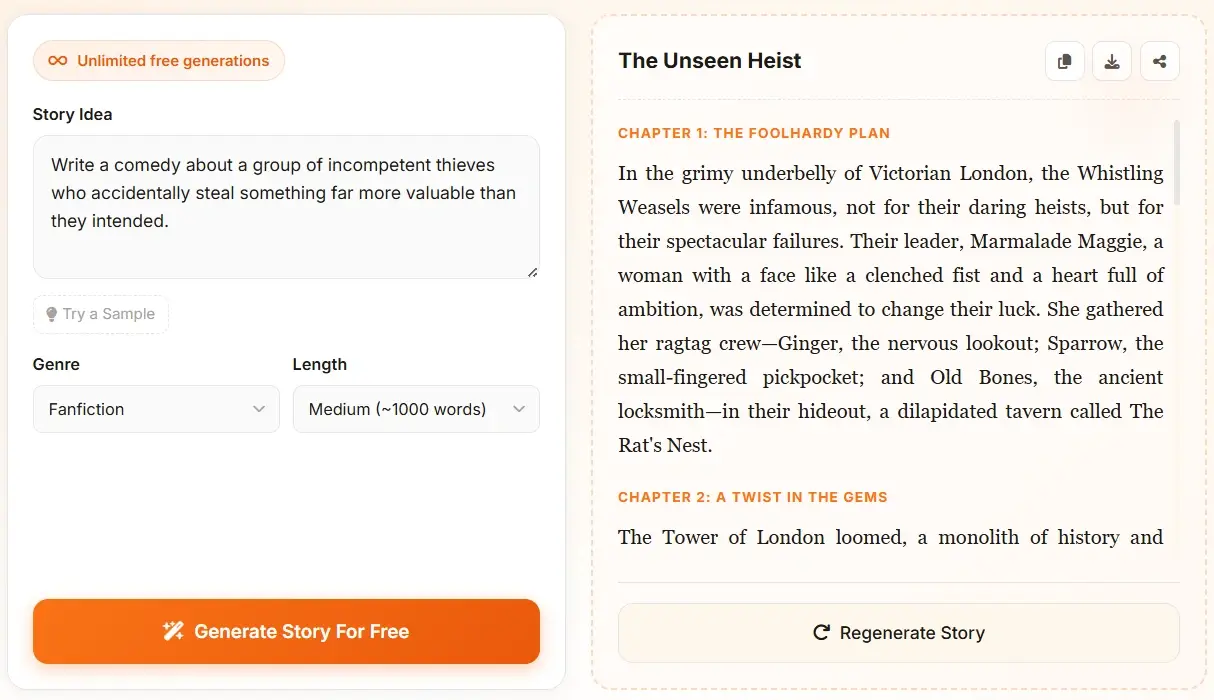Click the Regenerate Story button text
The height and width of the screenshot is (700, 1214).
912,633
